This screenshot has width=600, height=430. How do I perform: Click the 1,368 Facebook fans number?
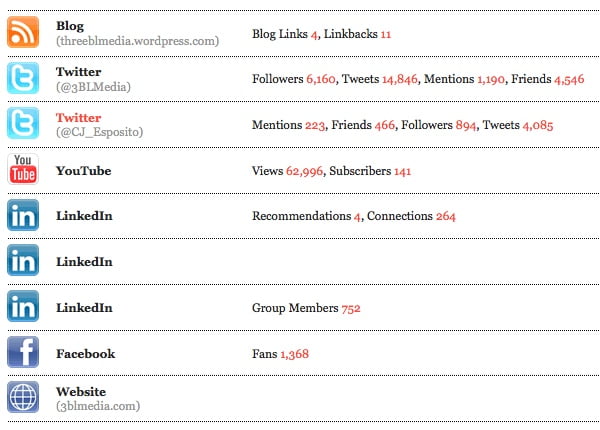[x=295, y=354]
